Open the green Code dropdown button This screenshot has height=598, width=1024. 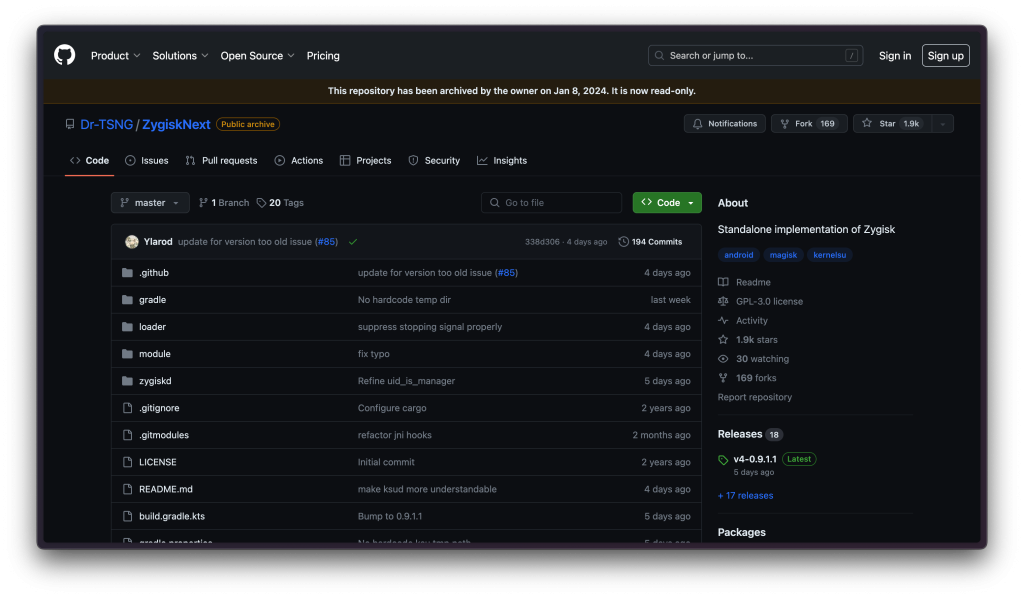[667, 202]
